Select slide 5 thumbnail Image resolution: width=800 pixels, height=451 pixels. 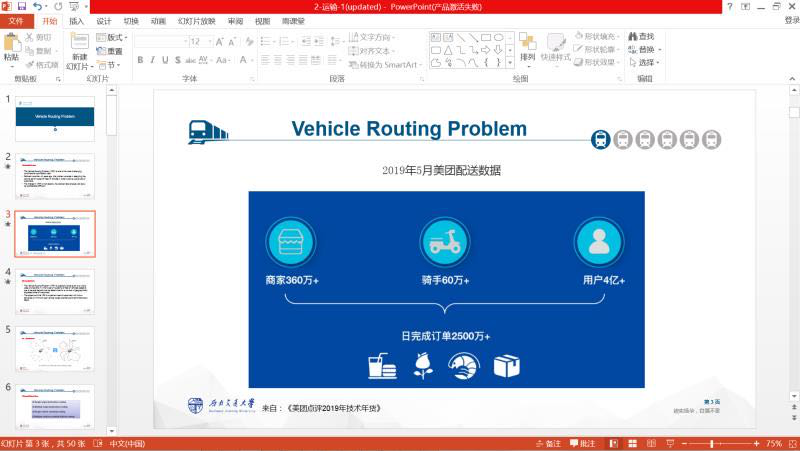click(x=55, y=349)
